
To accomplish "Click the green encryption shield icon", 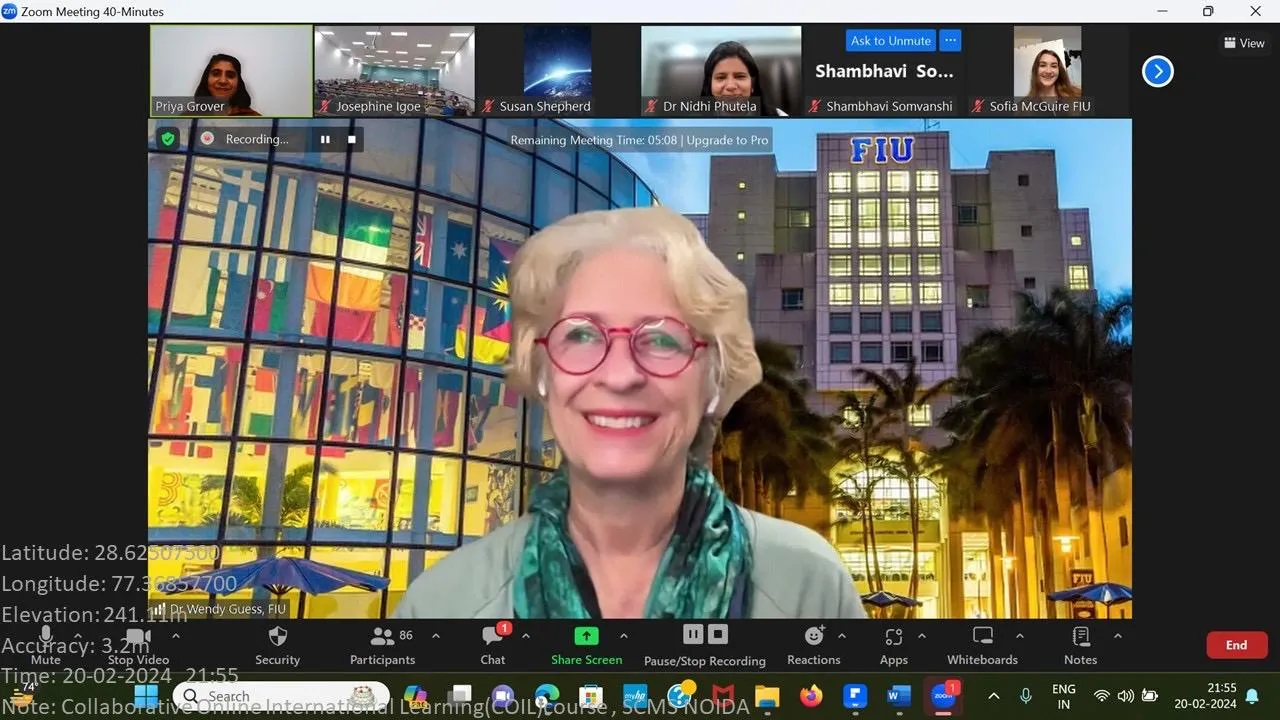I will coord(168,139).
